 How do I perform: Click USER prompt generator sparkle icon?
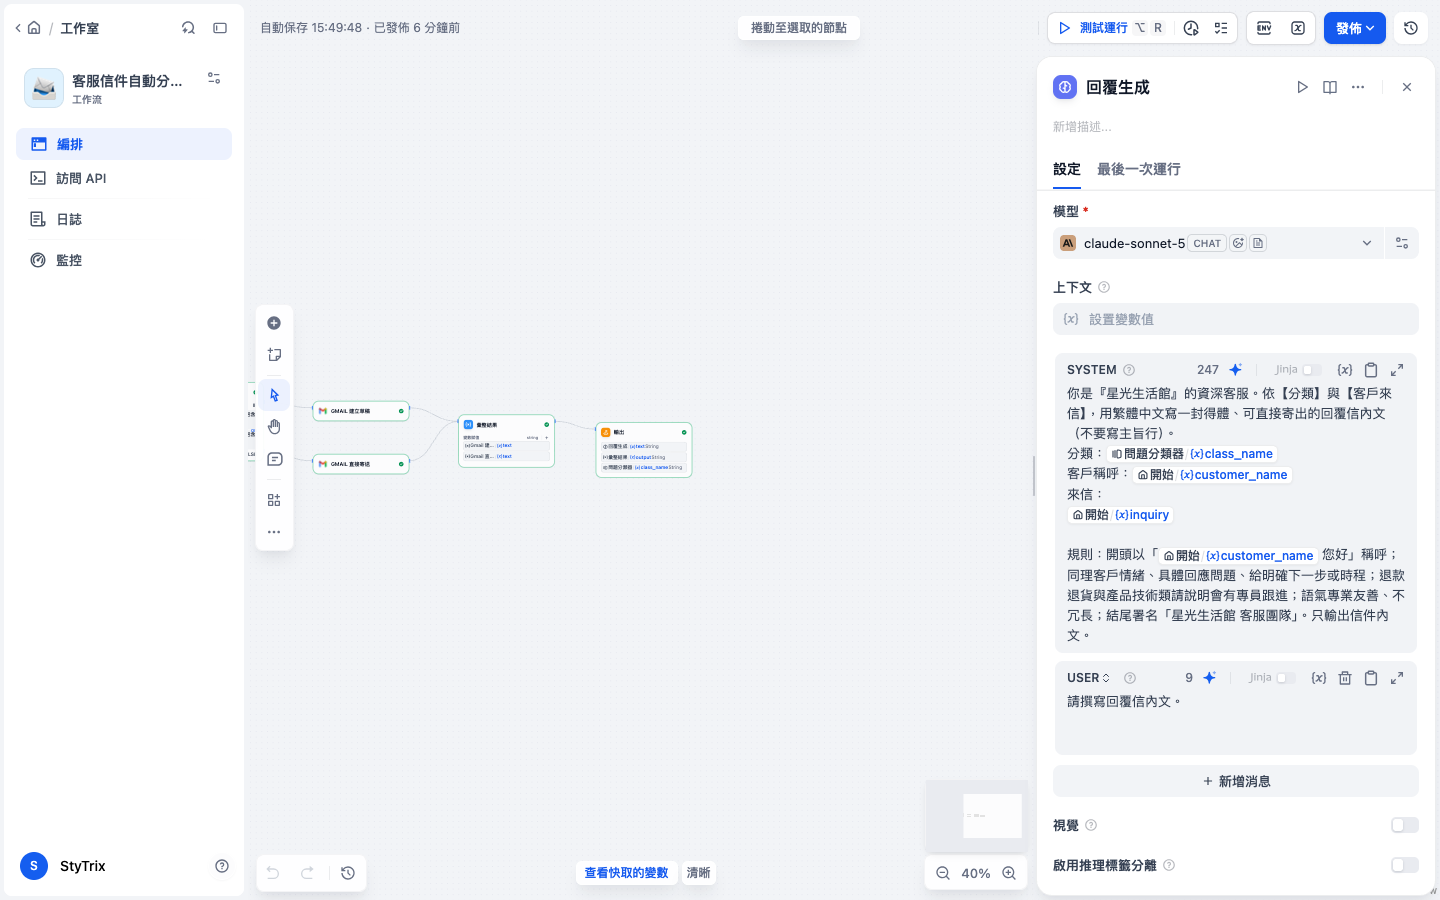(x=1210, y=678)
